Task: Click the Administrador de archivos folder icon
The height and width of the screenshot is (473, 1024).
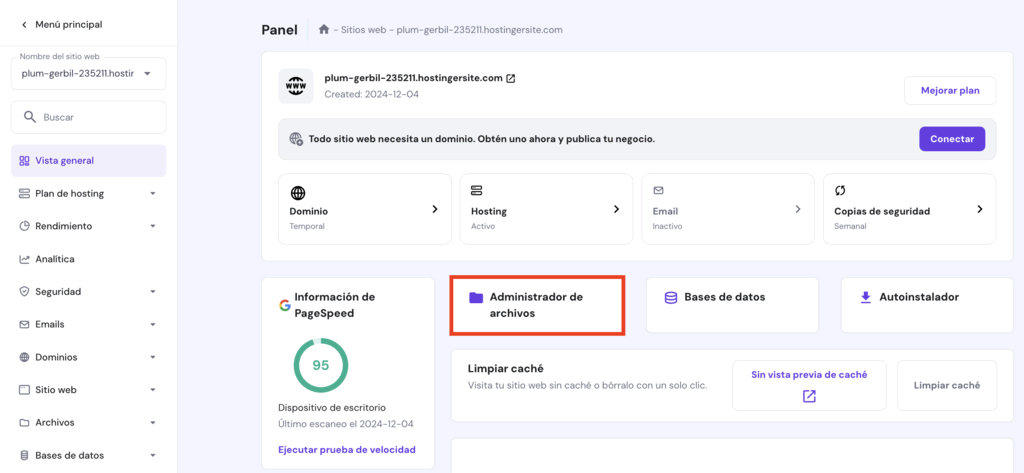Action: tap(476, 297)
